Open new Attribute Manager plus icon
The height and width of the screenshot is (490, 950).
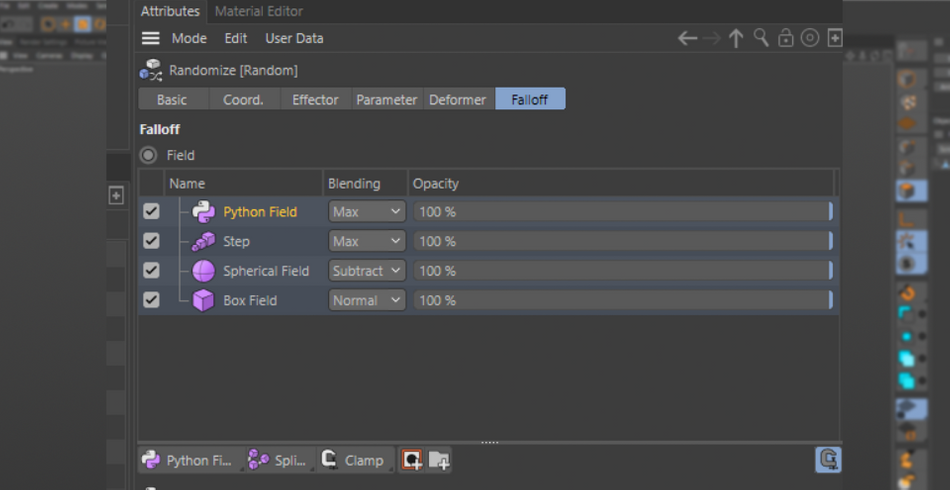[x=835, y=38]
